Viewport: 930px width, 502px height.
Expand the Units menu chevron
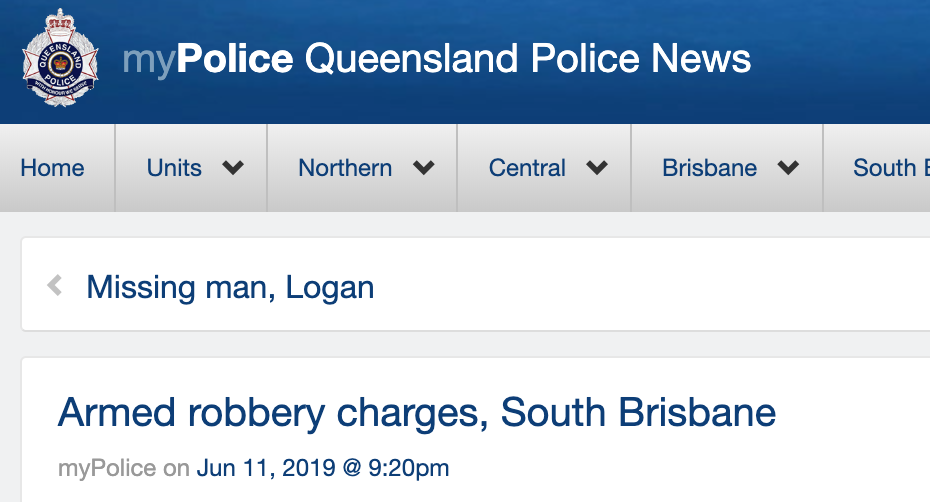coord(233,168)
